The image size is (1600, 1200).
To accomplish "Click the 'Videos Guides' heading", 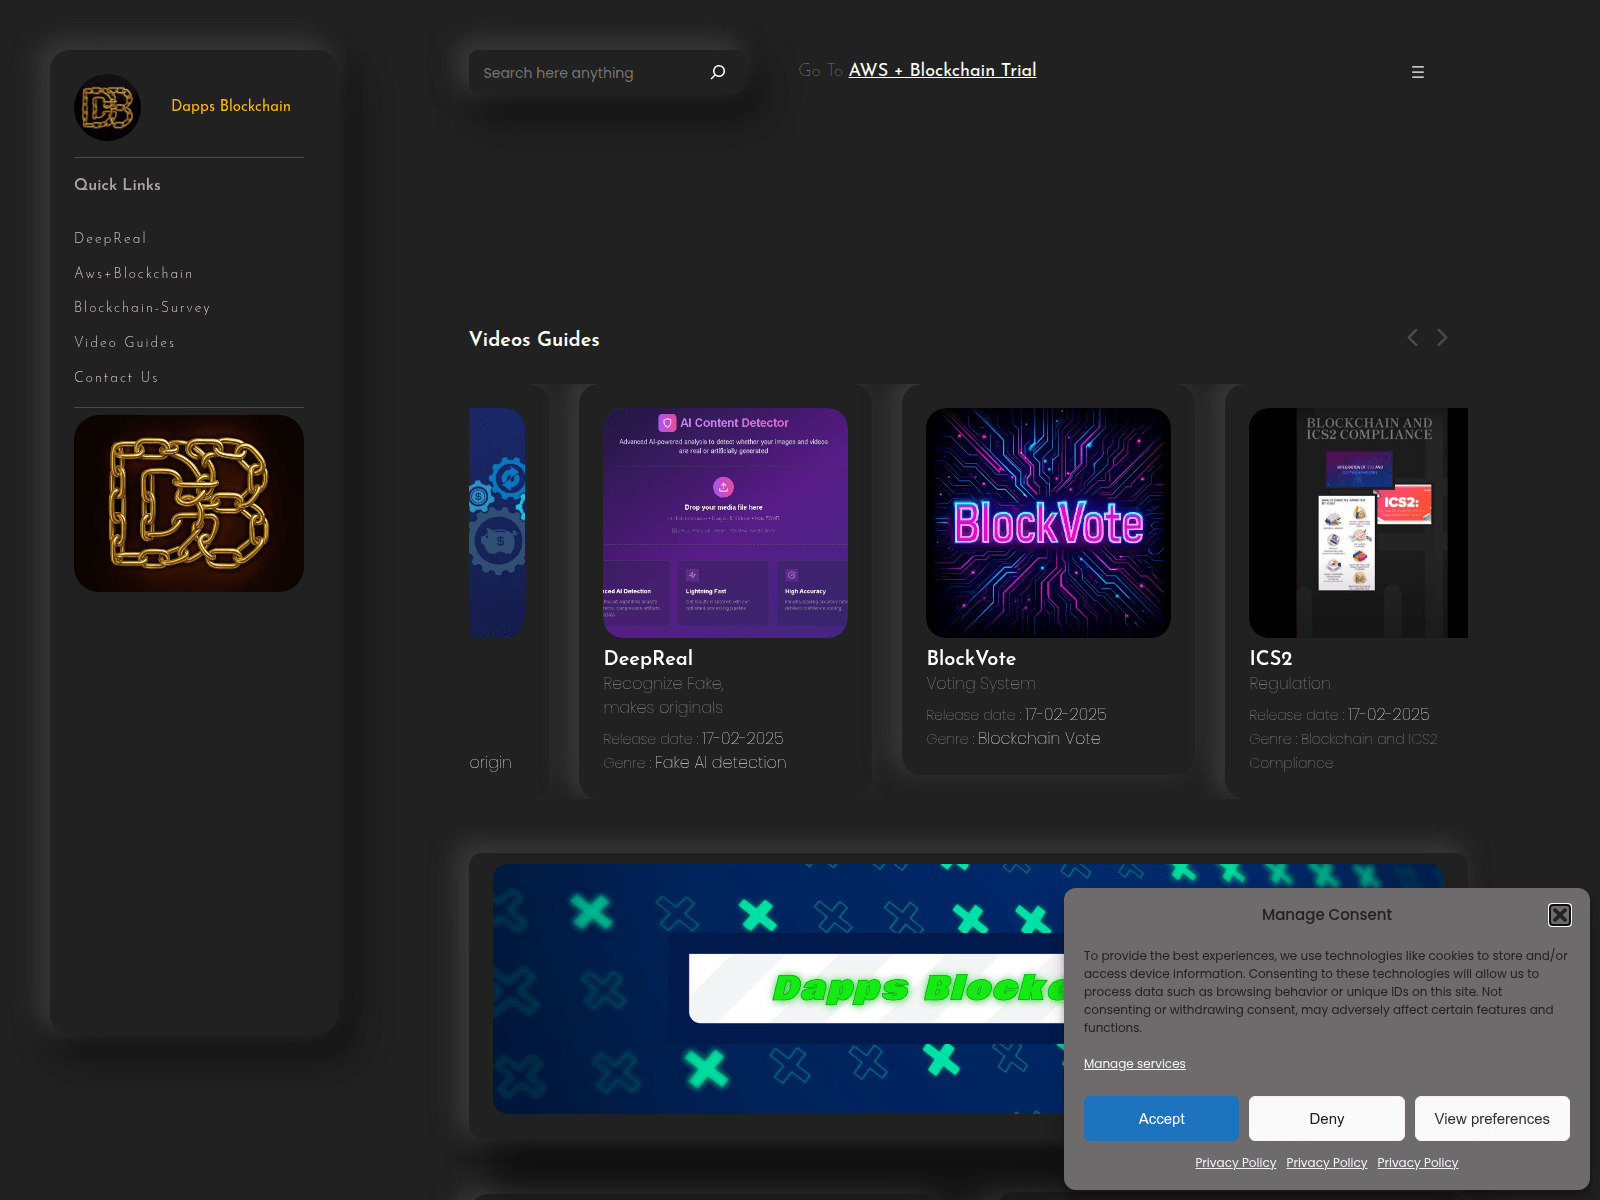I will 534,339.
